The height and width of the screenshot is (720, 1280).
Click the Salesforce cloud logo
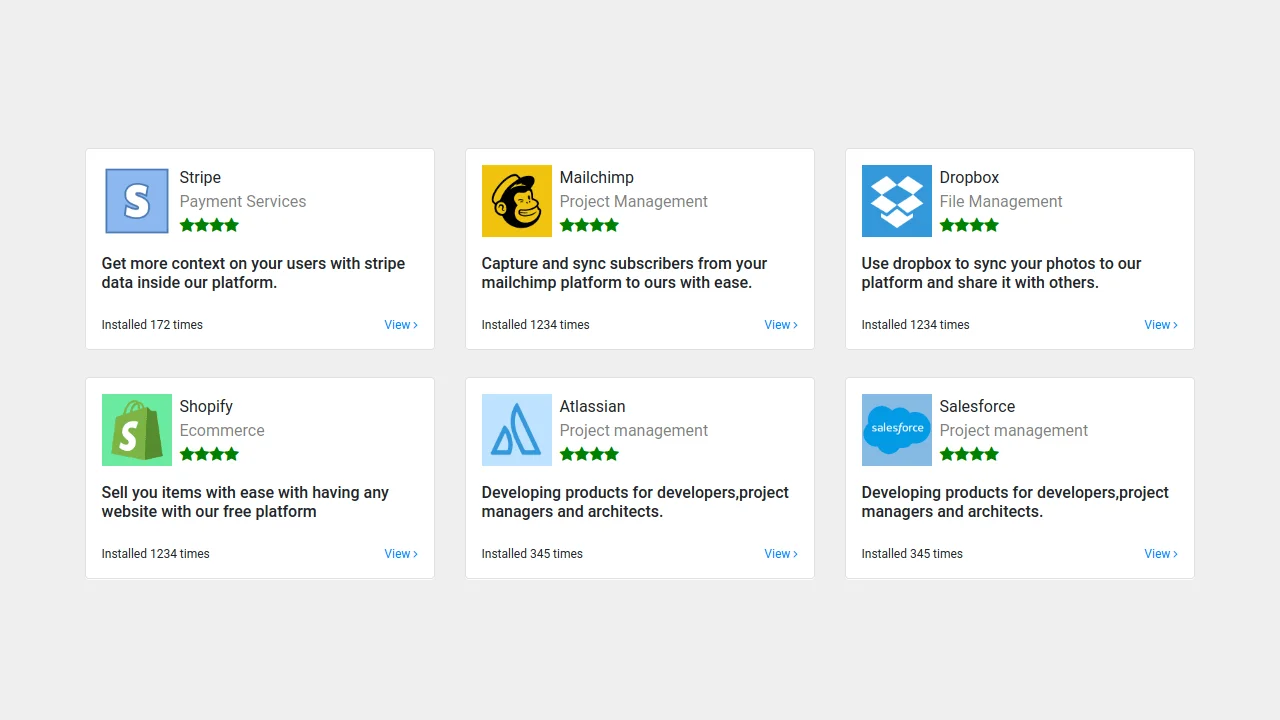click(896, 429)
